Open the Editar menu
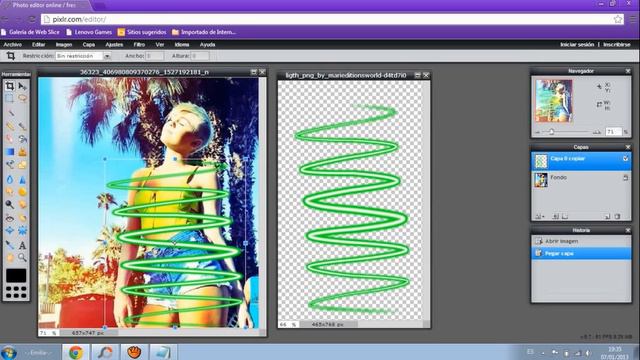This screenshot has height=360, width=640. 39,44
